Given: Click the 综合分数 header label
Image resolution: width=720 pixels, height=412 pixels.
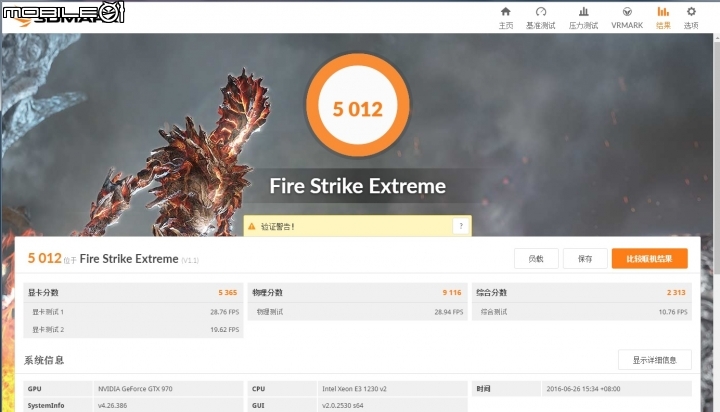Looking at the screenshot, I should click(x=491, y=293).
